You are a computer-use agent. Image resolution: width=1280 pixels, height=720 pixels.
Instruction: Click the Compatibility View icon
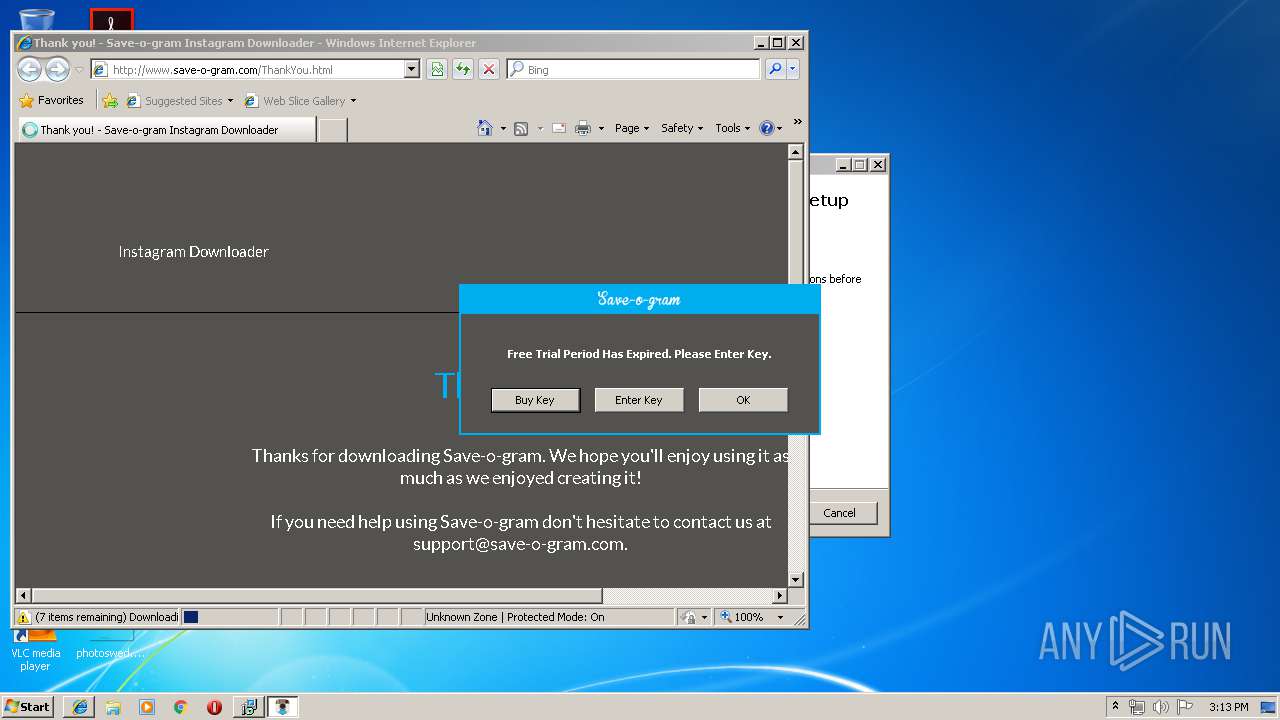[437, 69]
